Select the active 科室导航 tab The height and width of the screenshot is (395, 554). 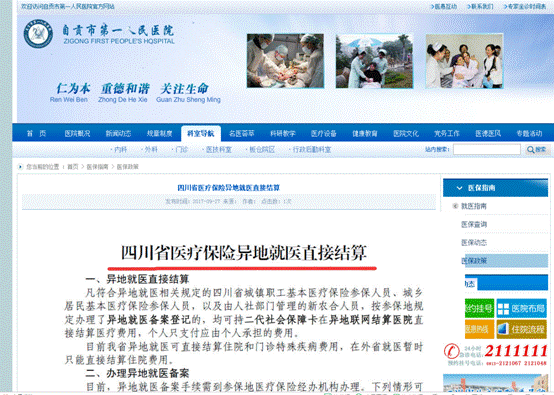pyautogui.click(x=201, y=134)
